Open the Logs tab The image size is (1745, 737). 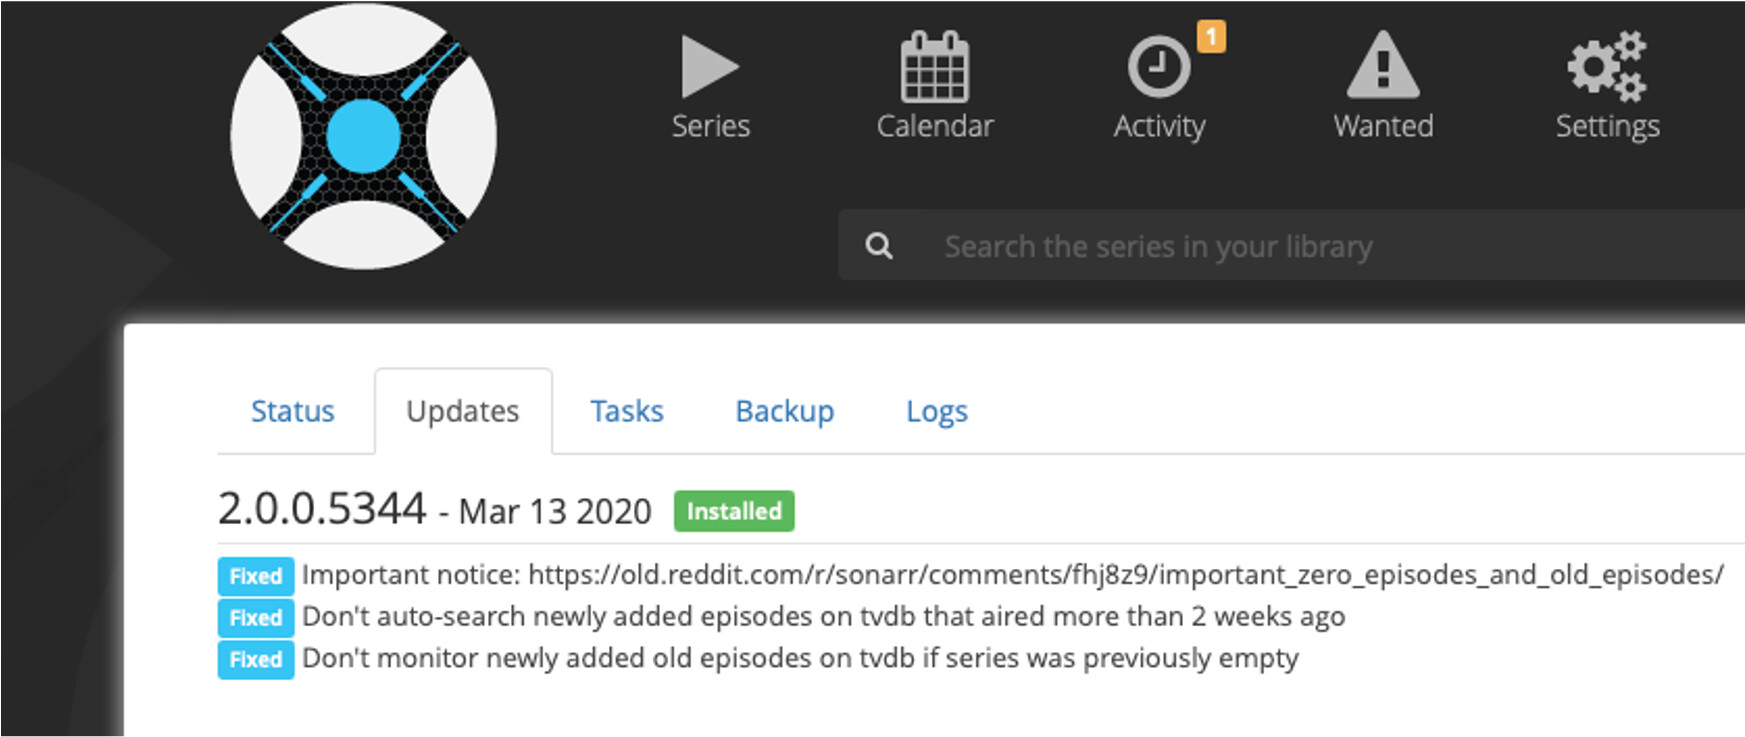[937, 411]
